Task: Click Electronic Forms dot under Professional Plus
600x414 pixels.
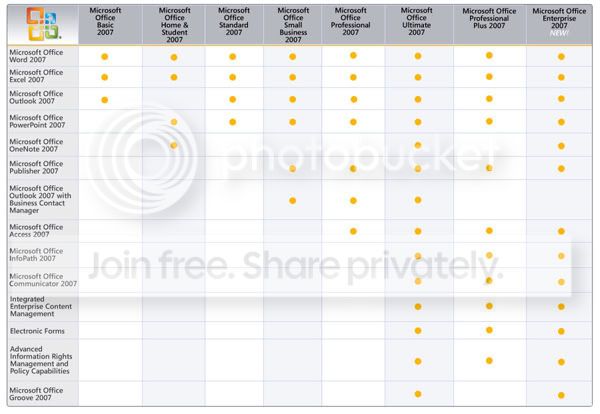Action: tap(489, 330)
